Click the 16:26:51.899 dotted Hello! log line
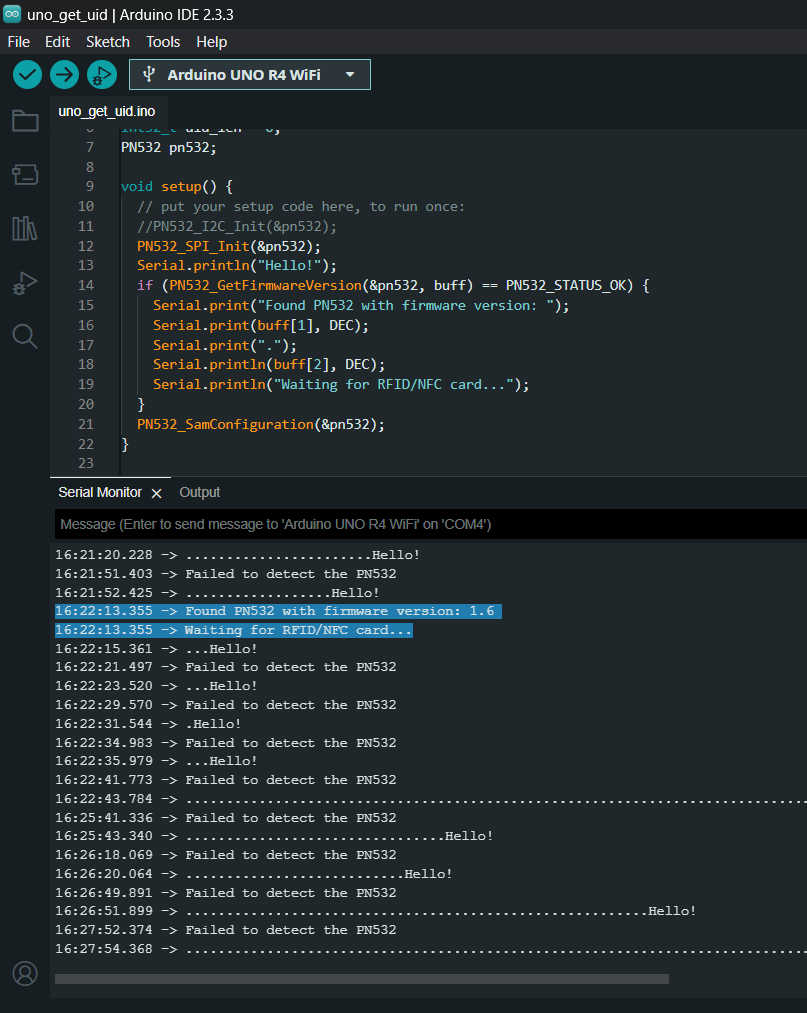Viewport: 807px width, 1013px height. (375, 911)
